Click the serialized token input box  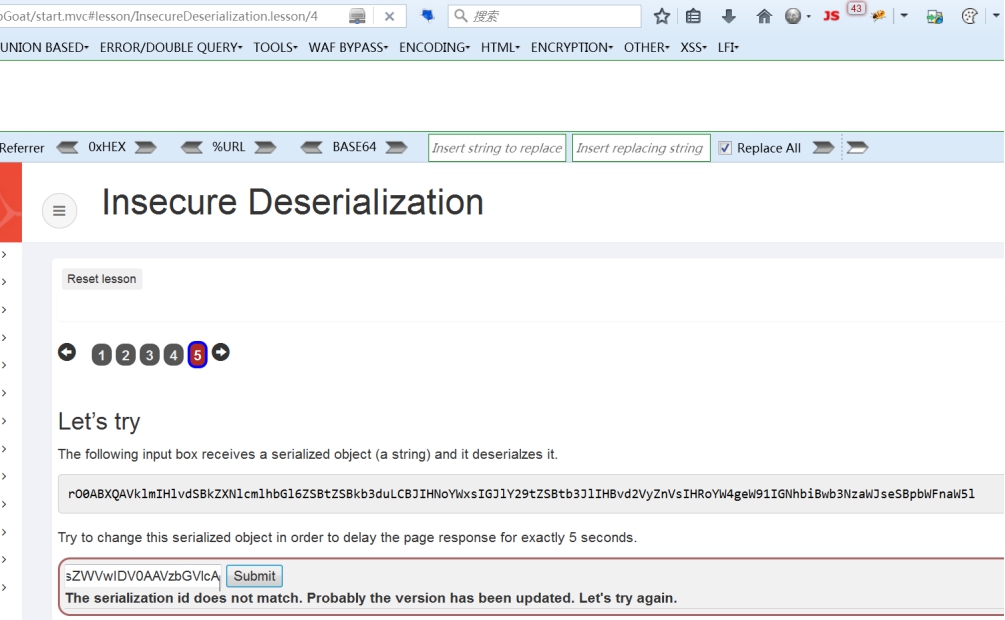point(142,576)
